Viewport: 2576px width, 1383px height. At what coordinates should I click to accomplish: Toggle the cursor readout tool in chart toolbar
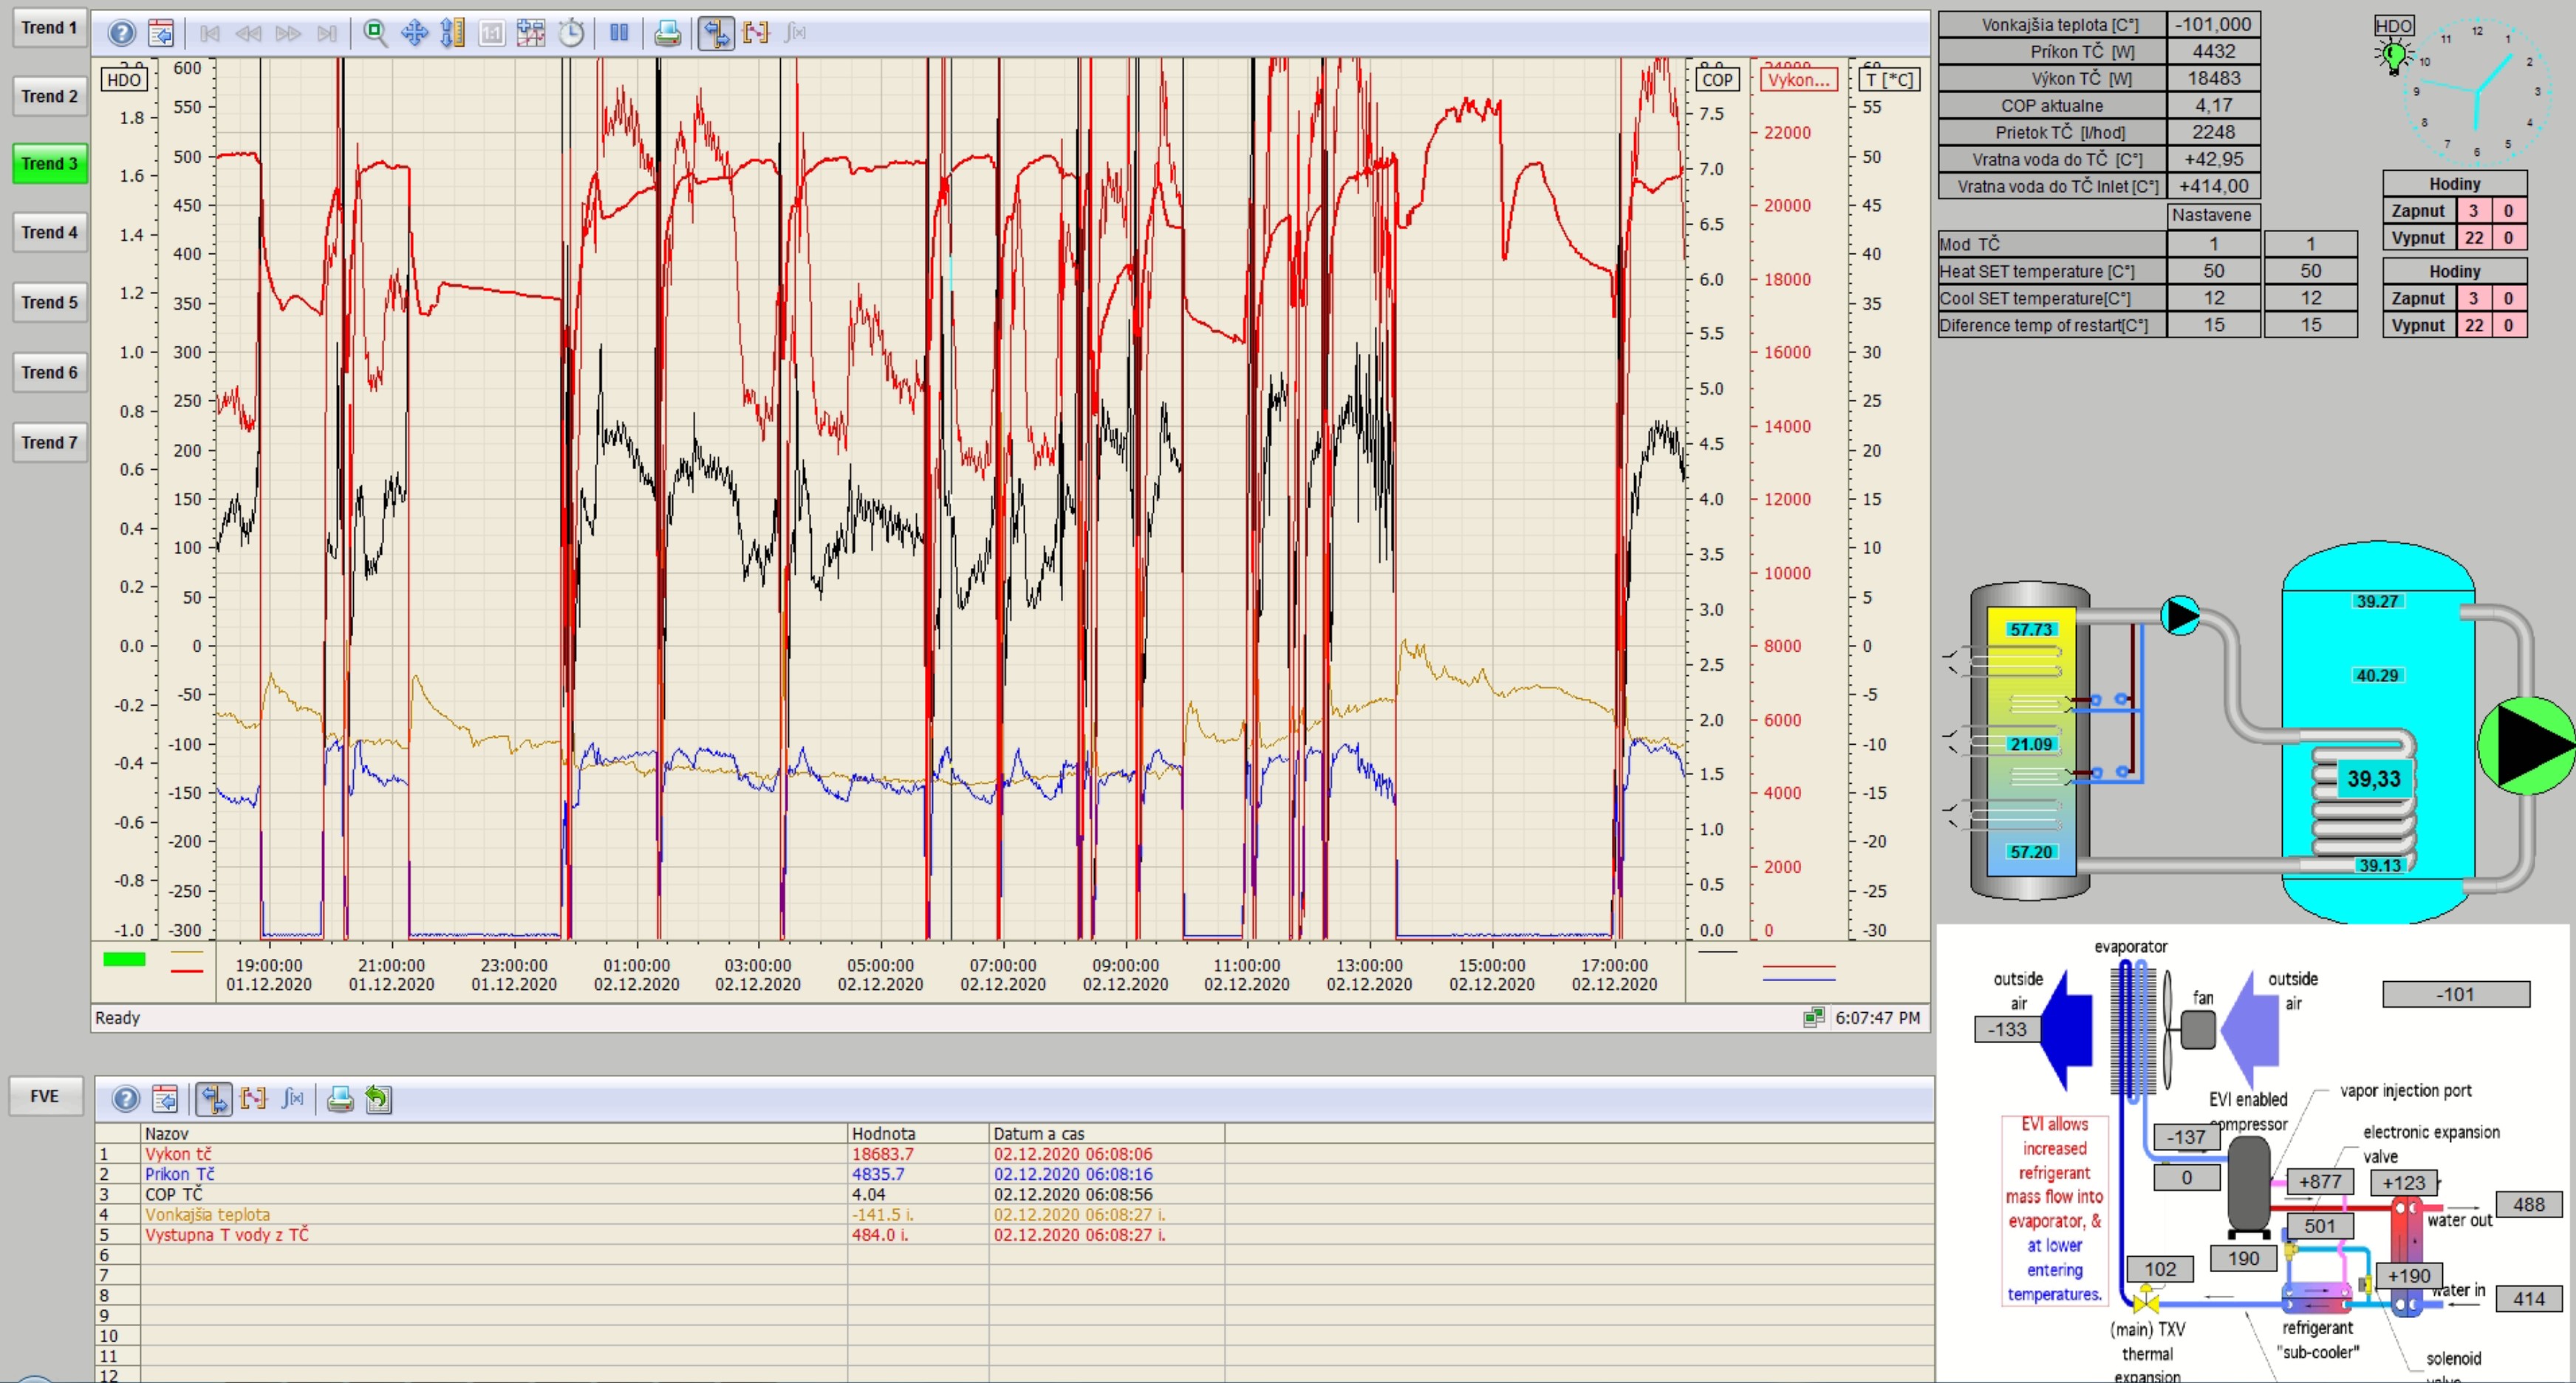(x=716, y=33)
